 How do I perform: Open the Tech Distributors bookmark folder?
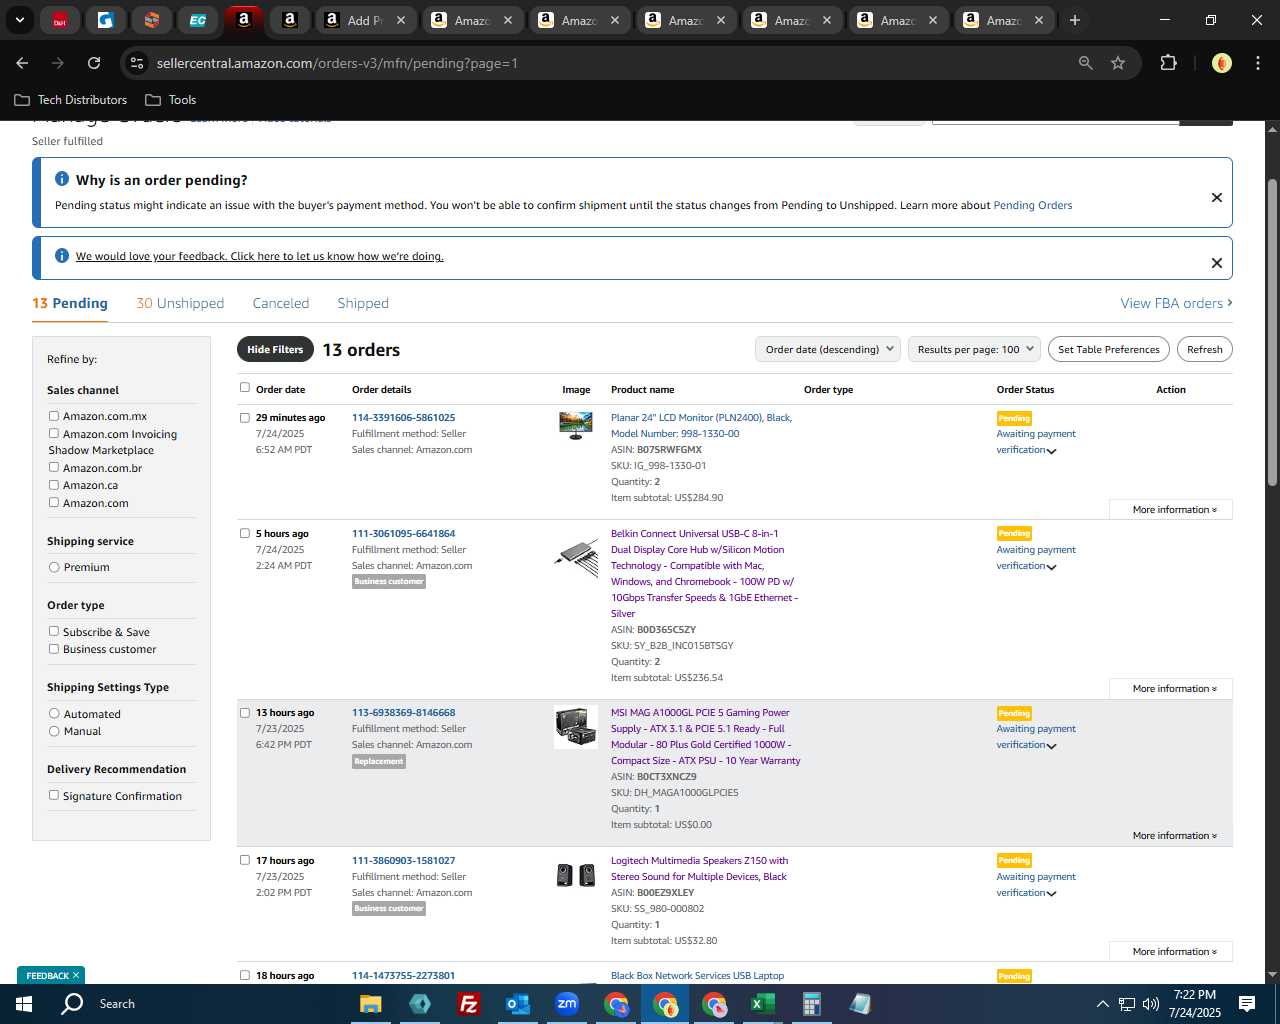(x=71, y=100)
